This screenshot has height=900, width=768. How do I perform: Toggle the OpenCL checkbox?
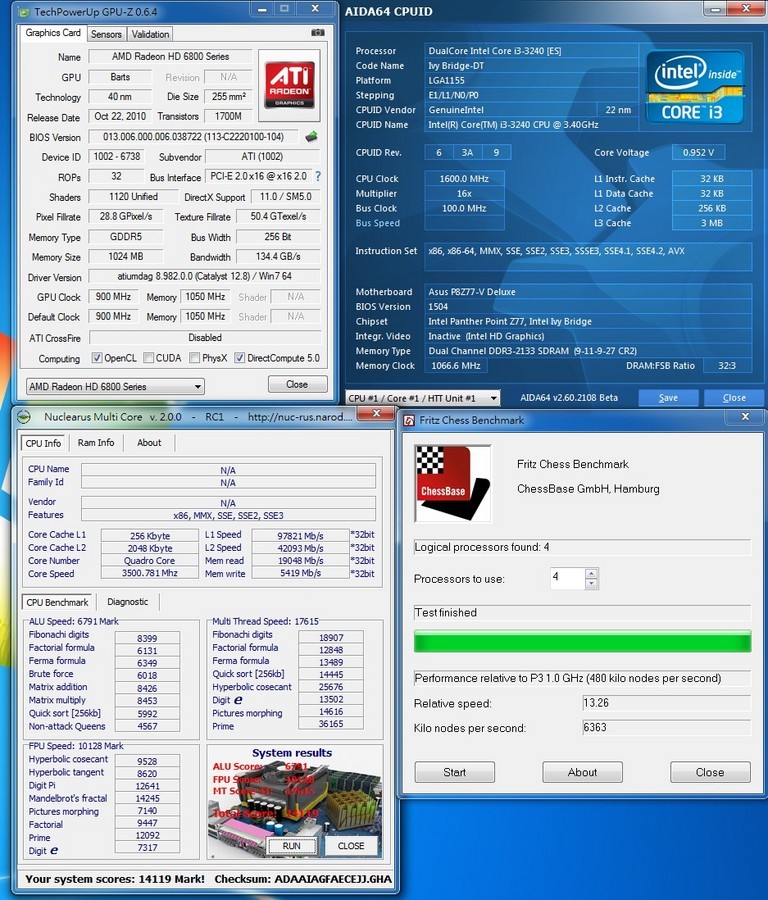[x=97, y=358]
